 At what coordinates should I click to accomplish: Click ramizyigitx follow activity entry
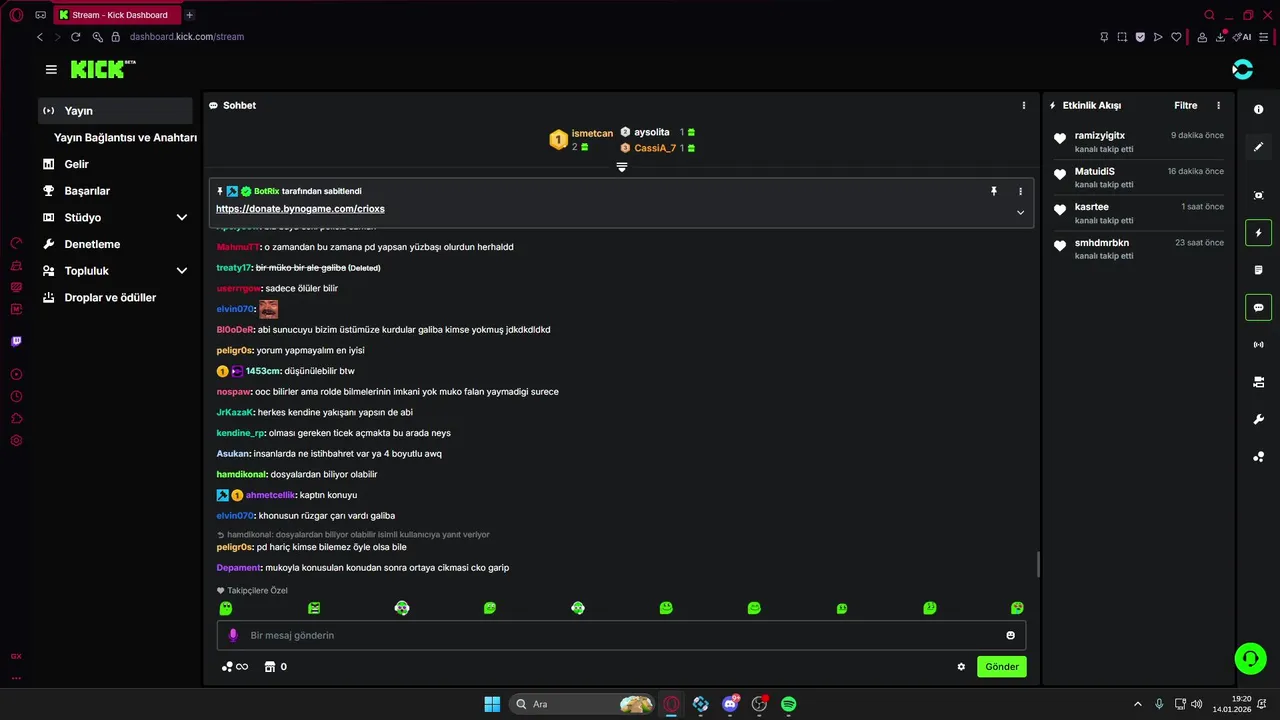click(1139, 142)
